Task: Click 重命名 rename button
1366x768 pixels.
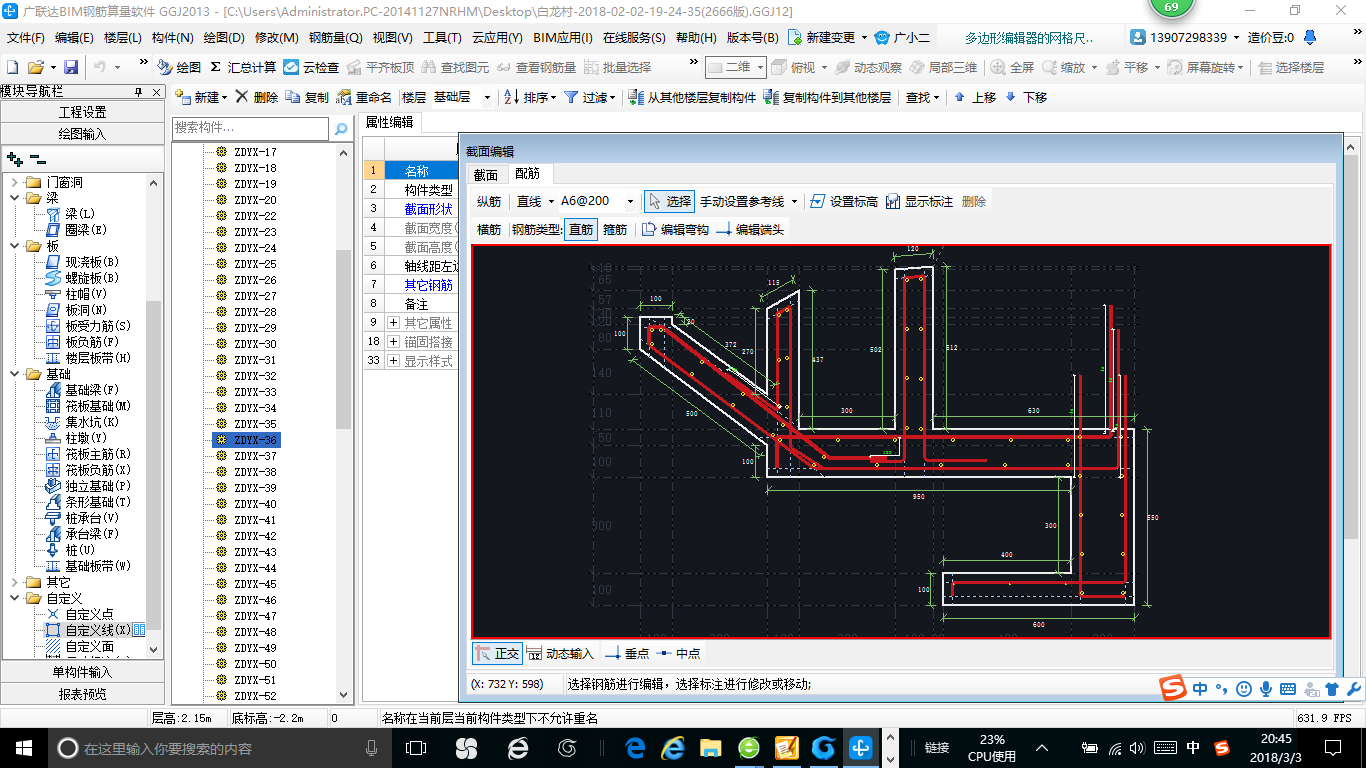Action: coord(364,97)
